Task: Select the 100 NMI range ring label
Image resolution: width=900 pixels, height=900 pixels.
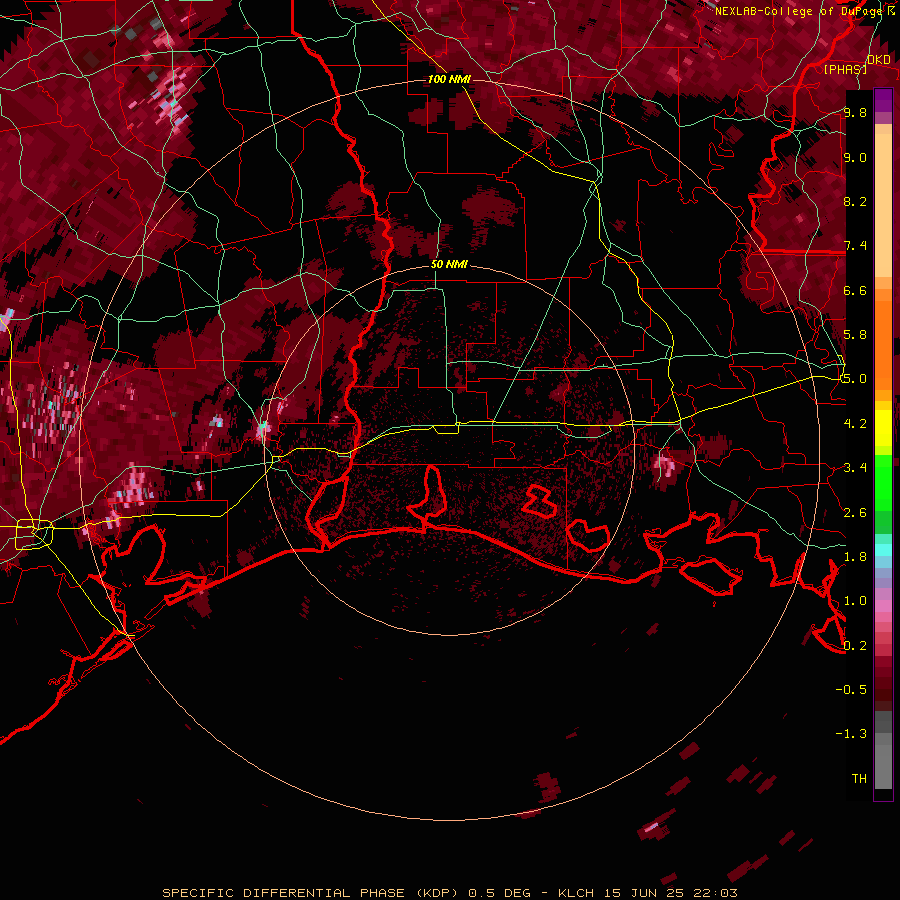Action: pos(449,79)
